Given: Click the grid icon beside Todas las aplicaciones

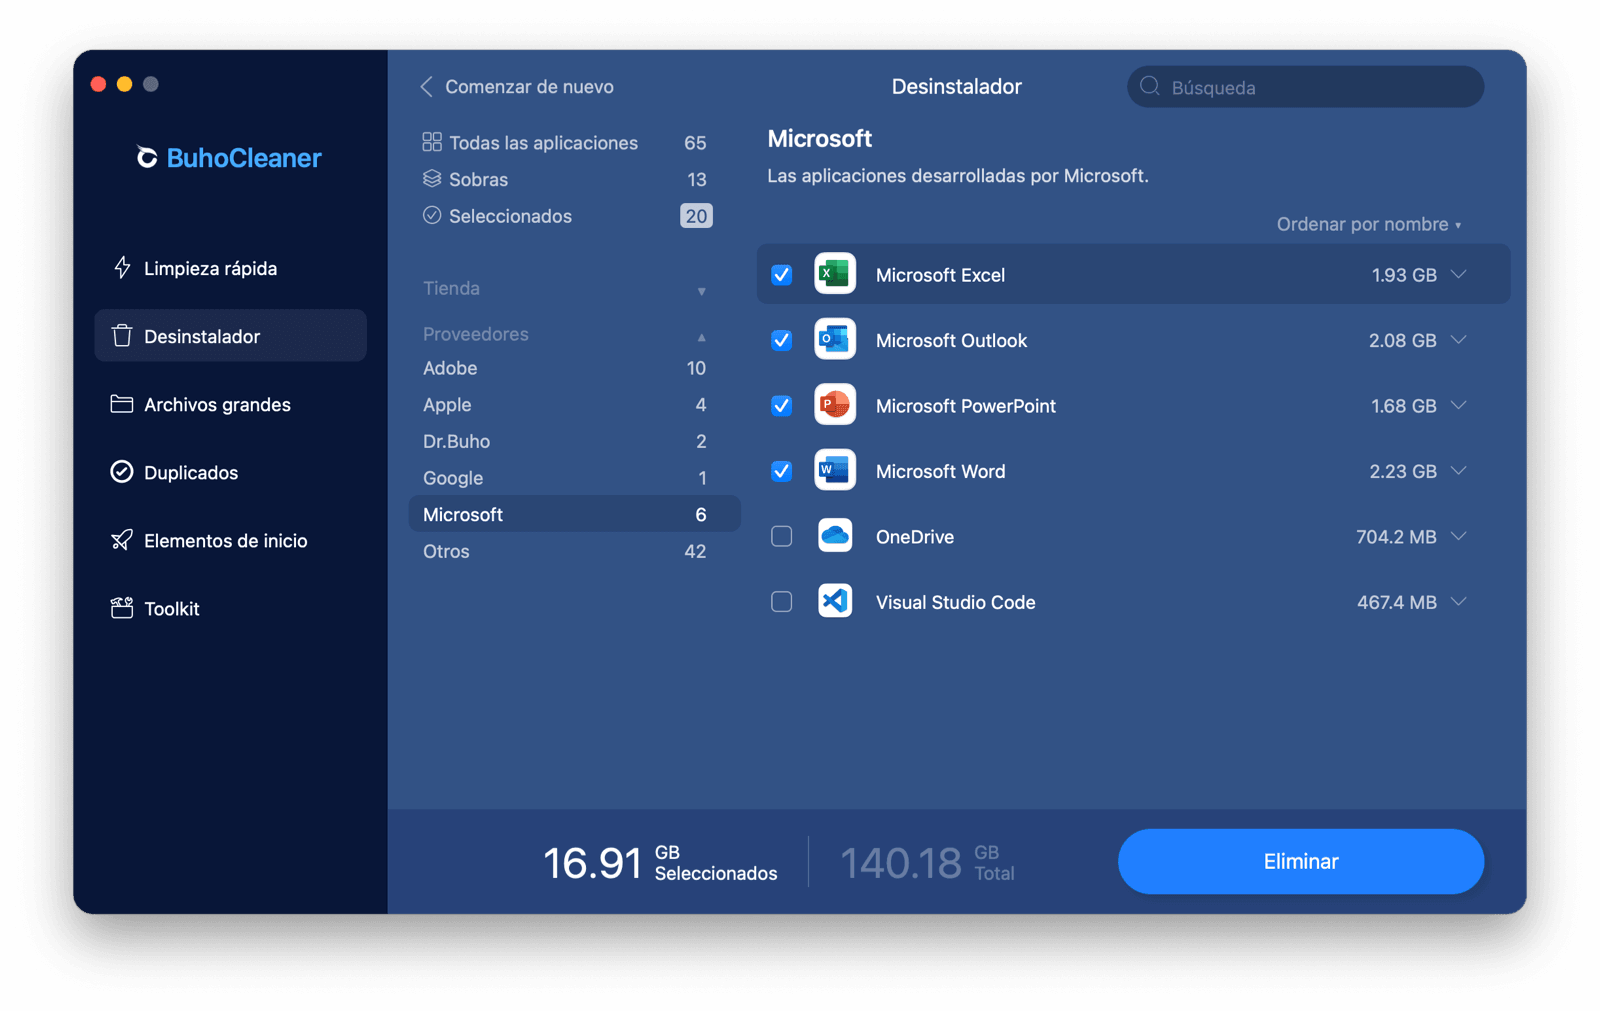Looking at the screenshot, I should [x=432, y=142].
